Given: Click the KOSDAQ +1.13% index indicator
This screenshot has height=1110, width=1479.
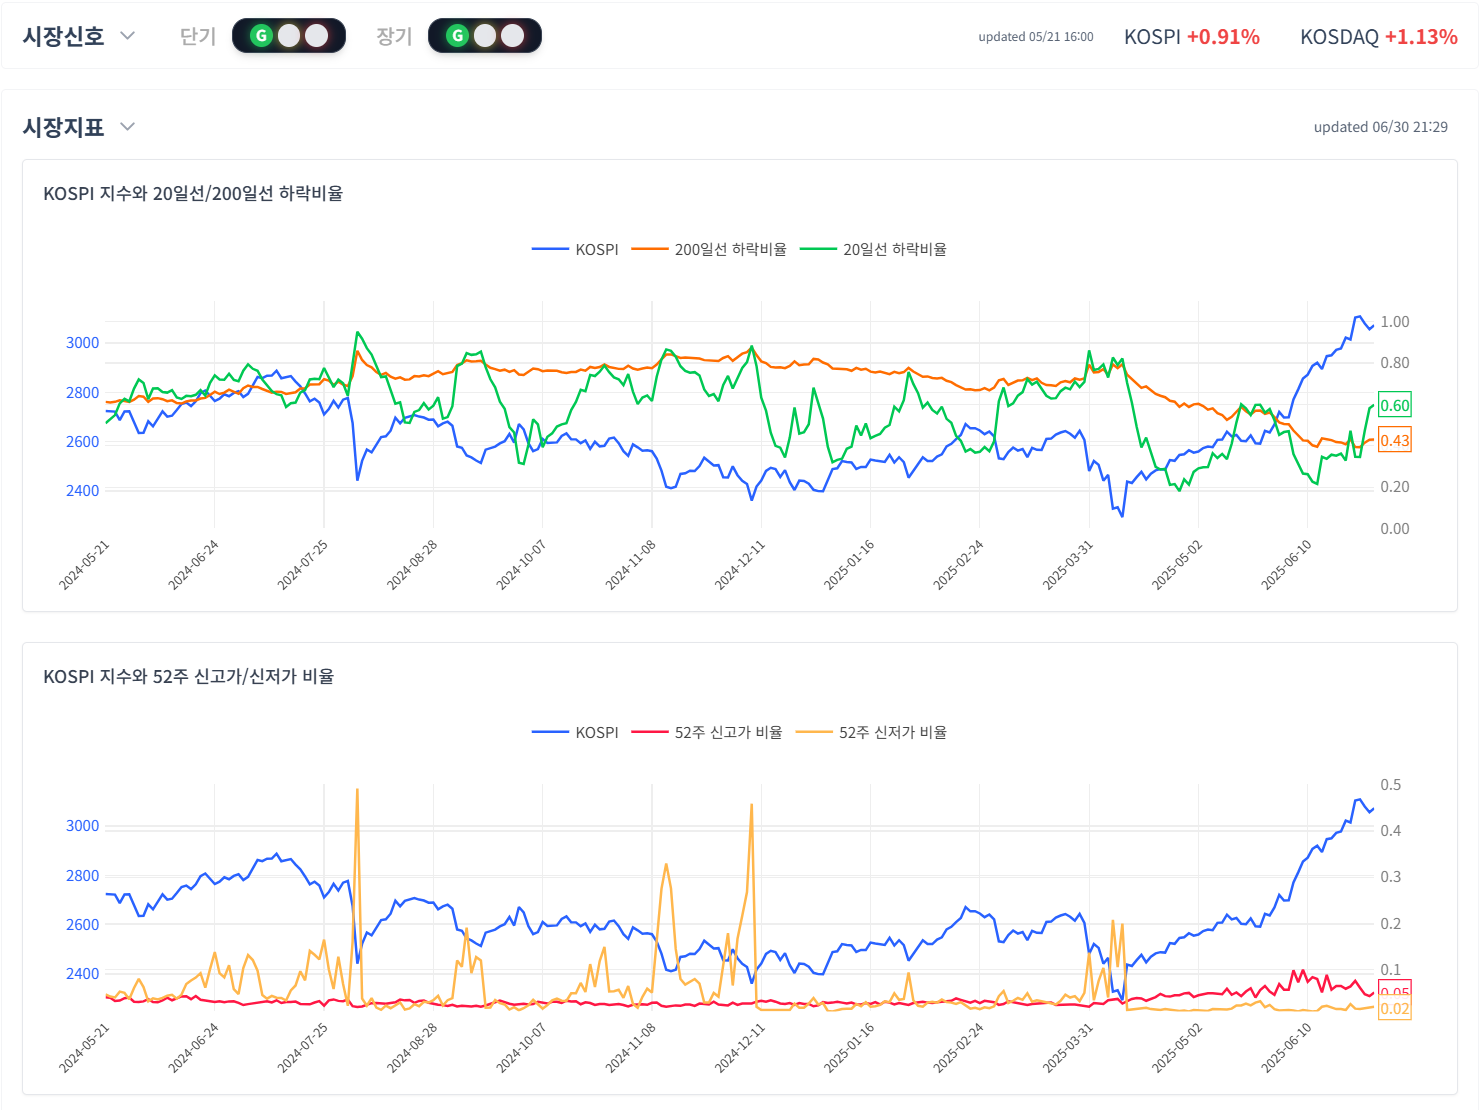Looking at the screenshot, I should (1378, 37).
